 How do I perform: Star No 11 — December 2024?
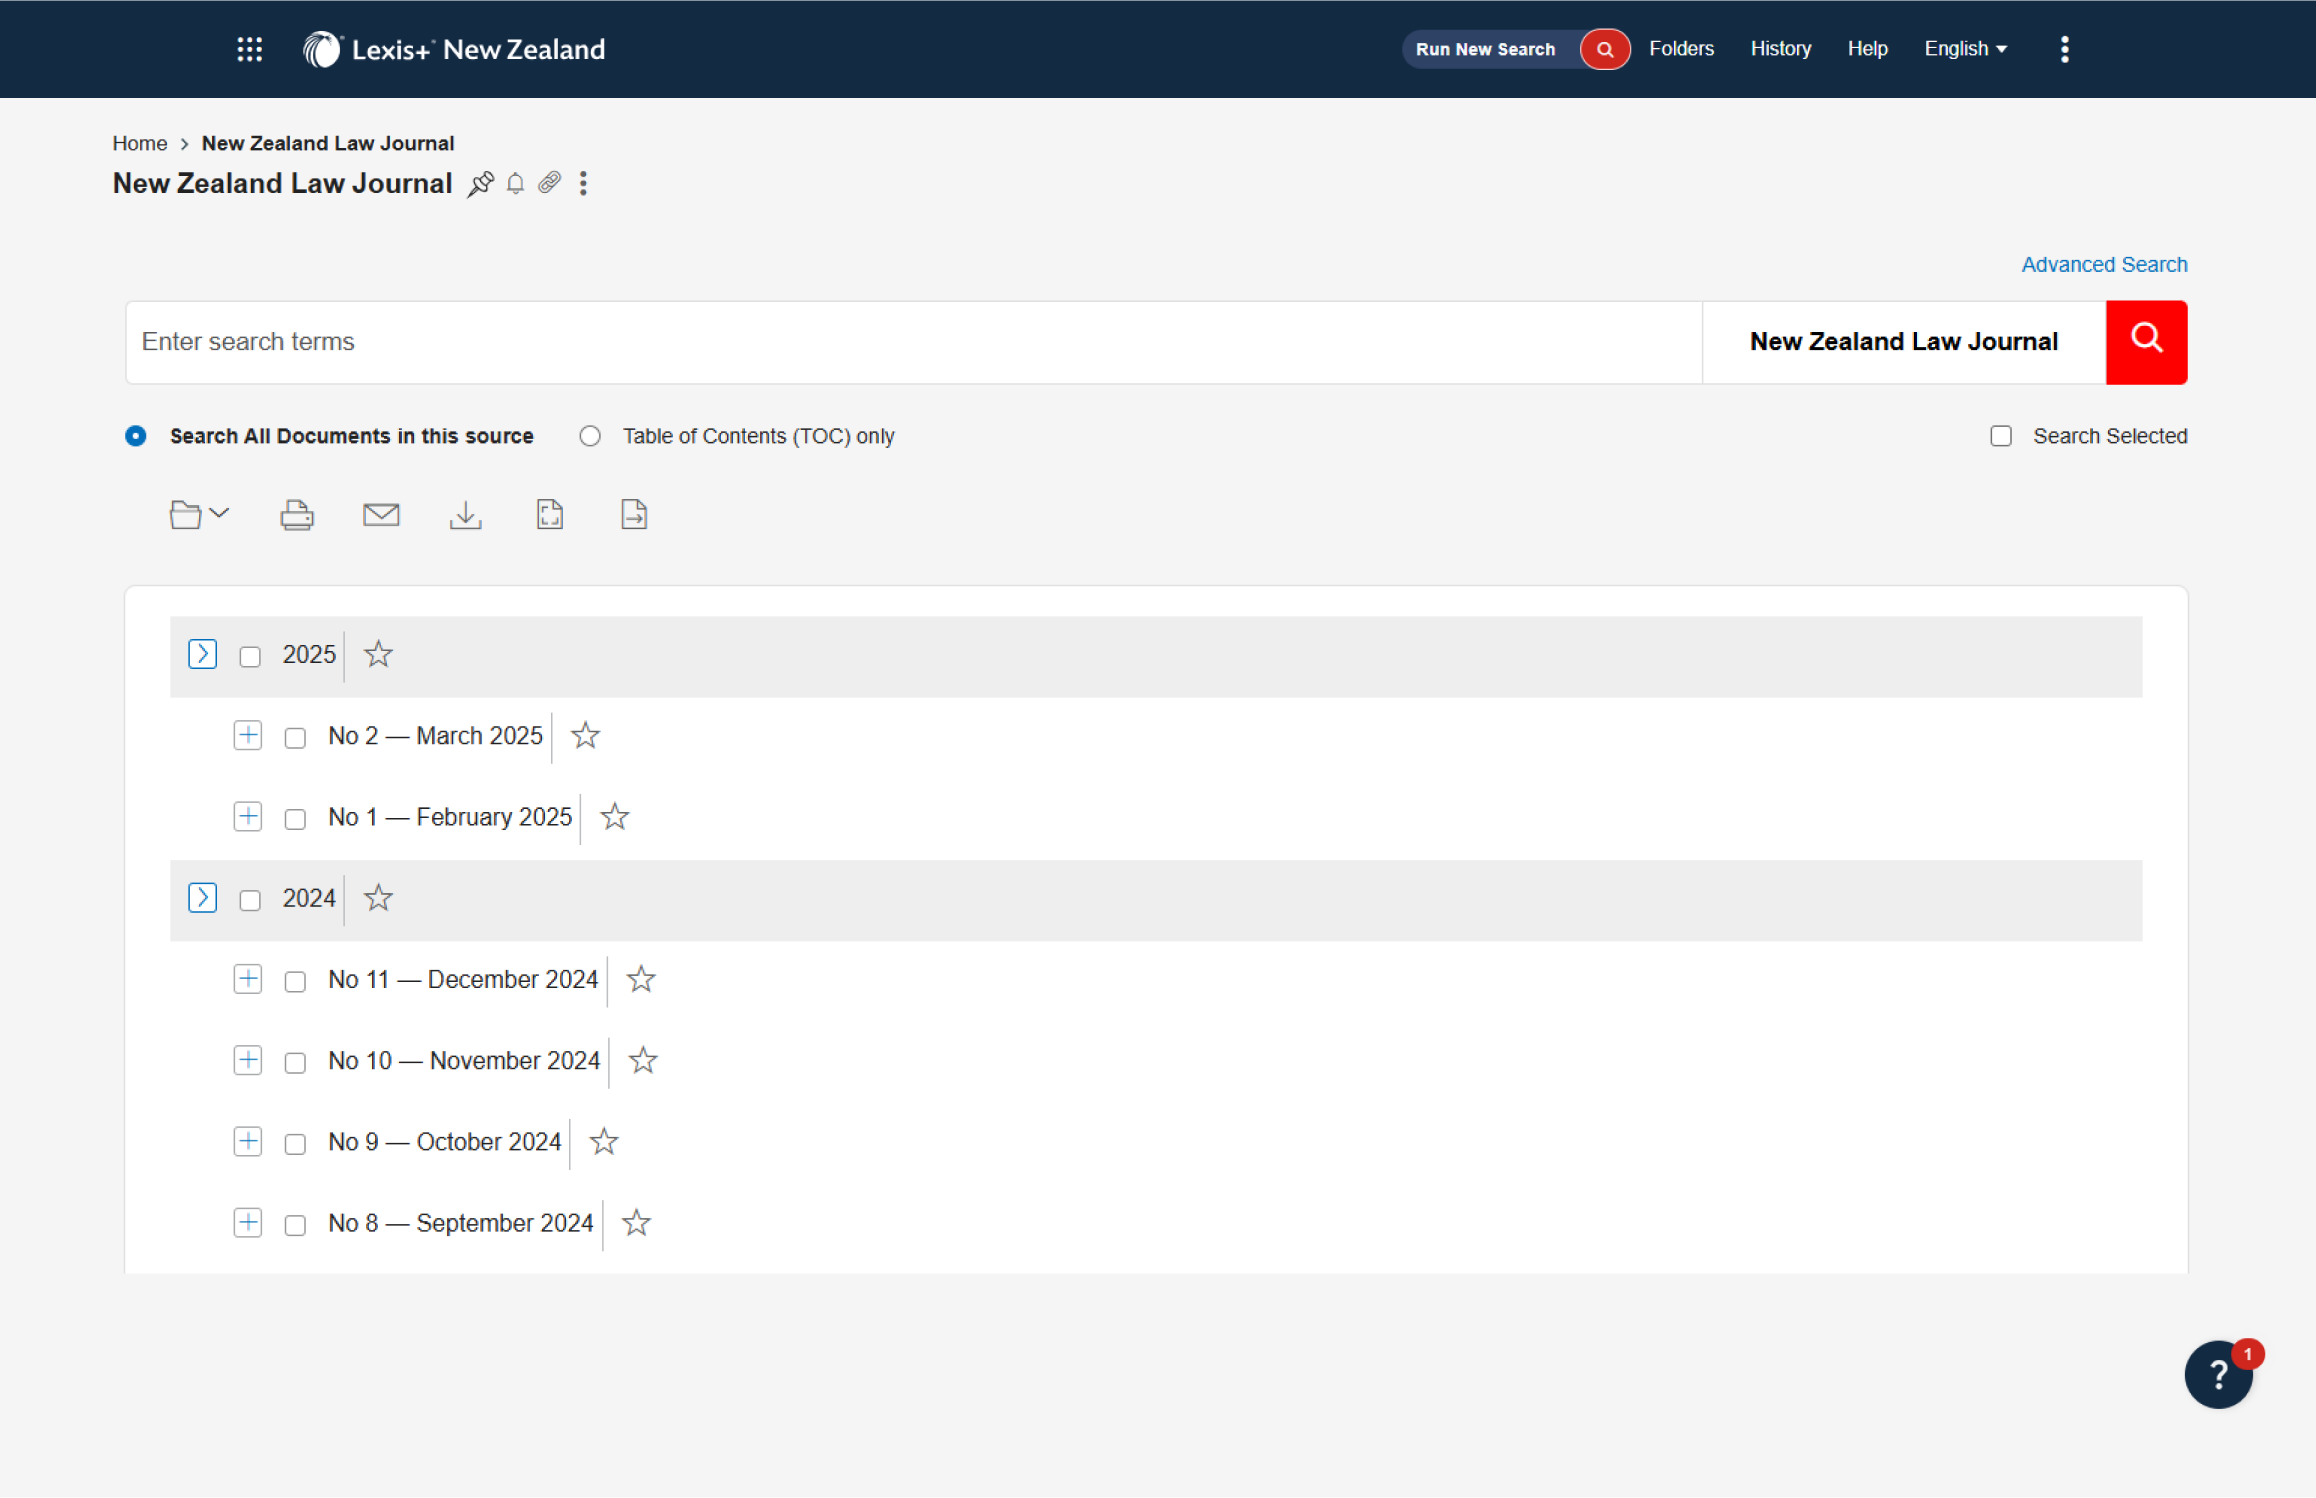(641, 980)
